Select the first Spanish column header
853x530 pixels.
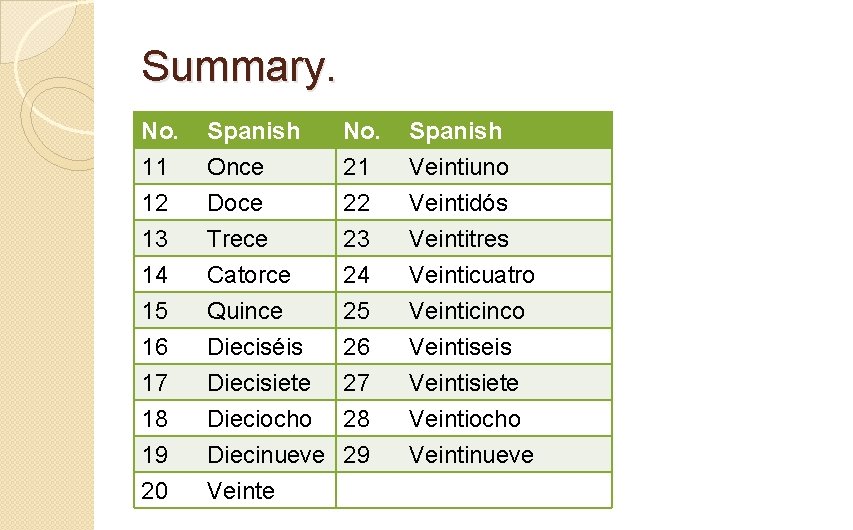253,131
